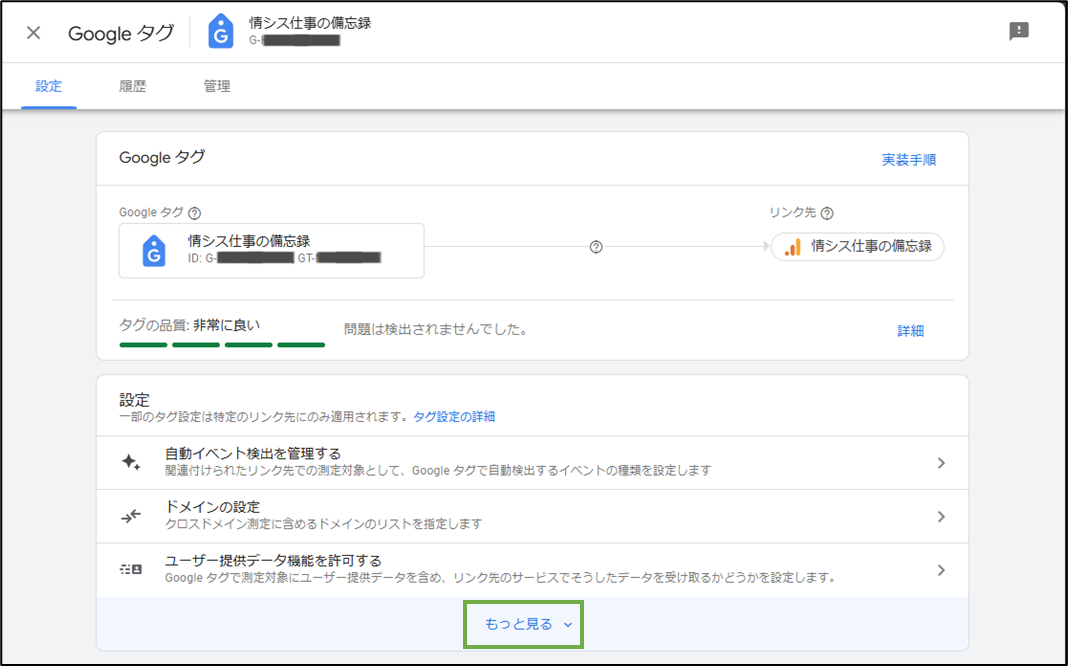Click the blue Google tag icon in header
The image size is (1068, 666).
click(x=221, y=31)
